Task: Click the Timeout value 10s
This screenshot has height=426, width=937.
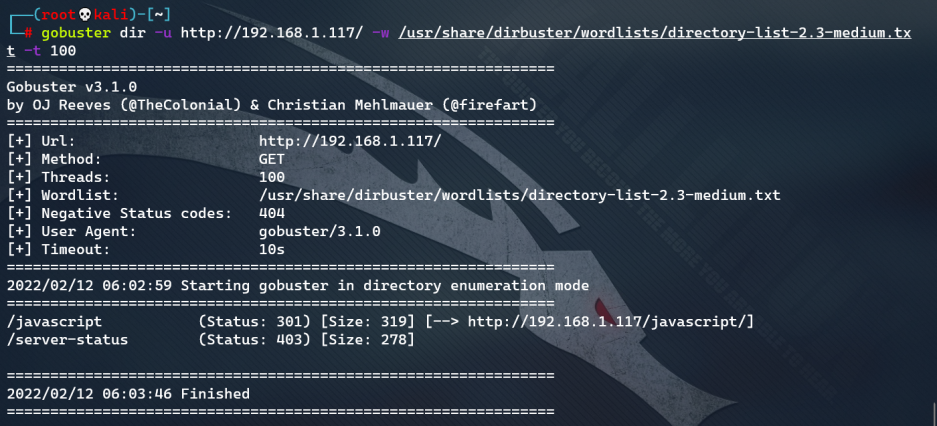Action: coord(272,249)
